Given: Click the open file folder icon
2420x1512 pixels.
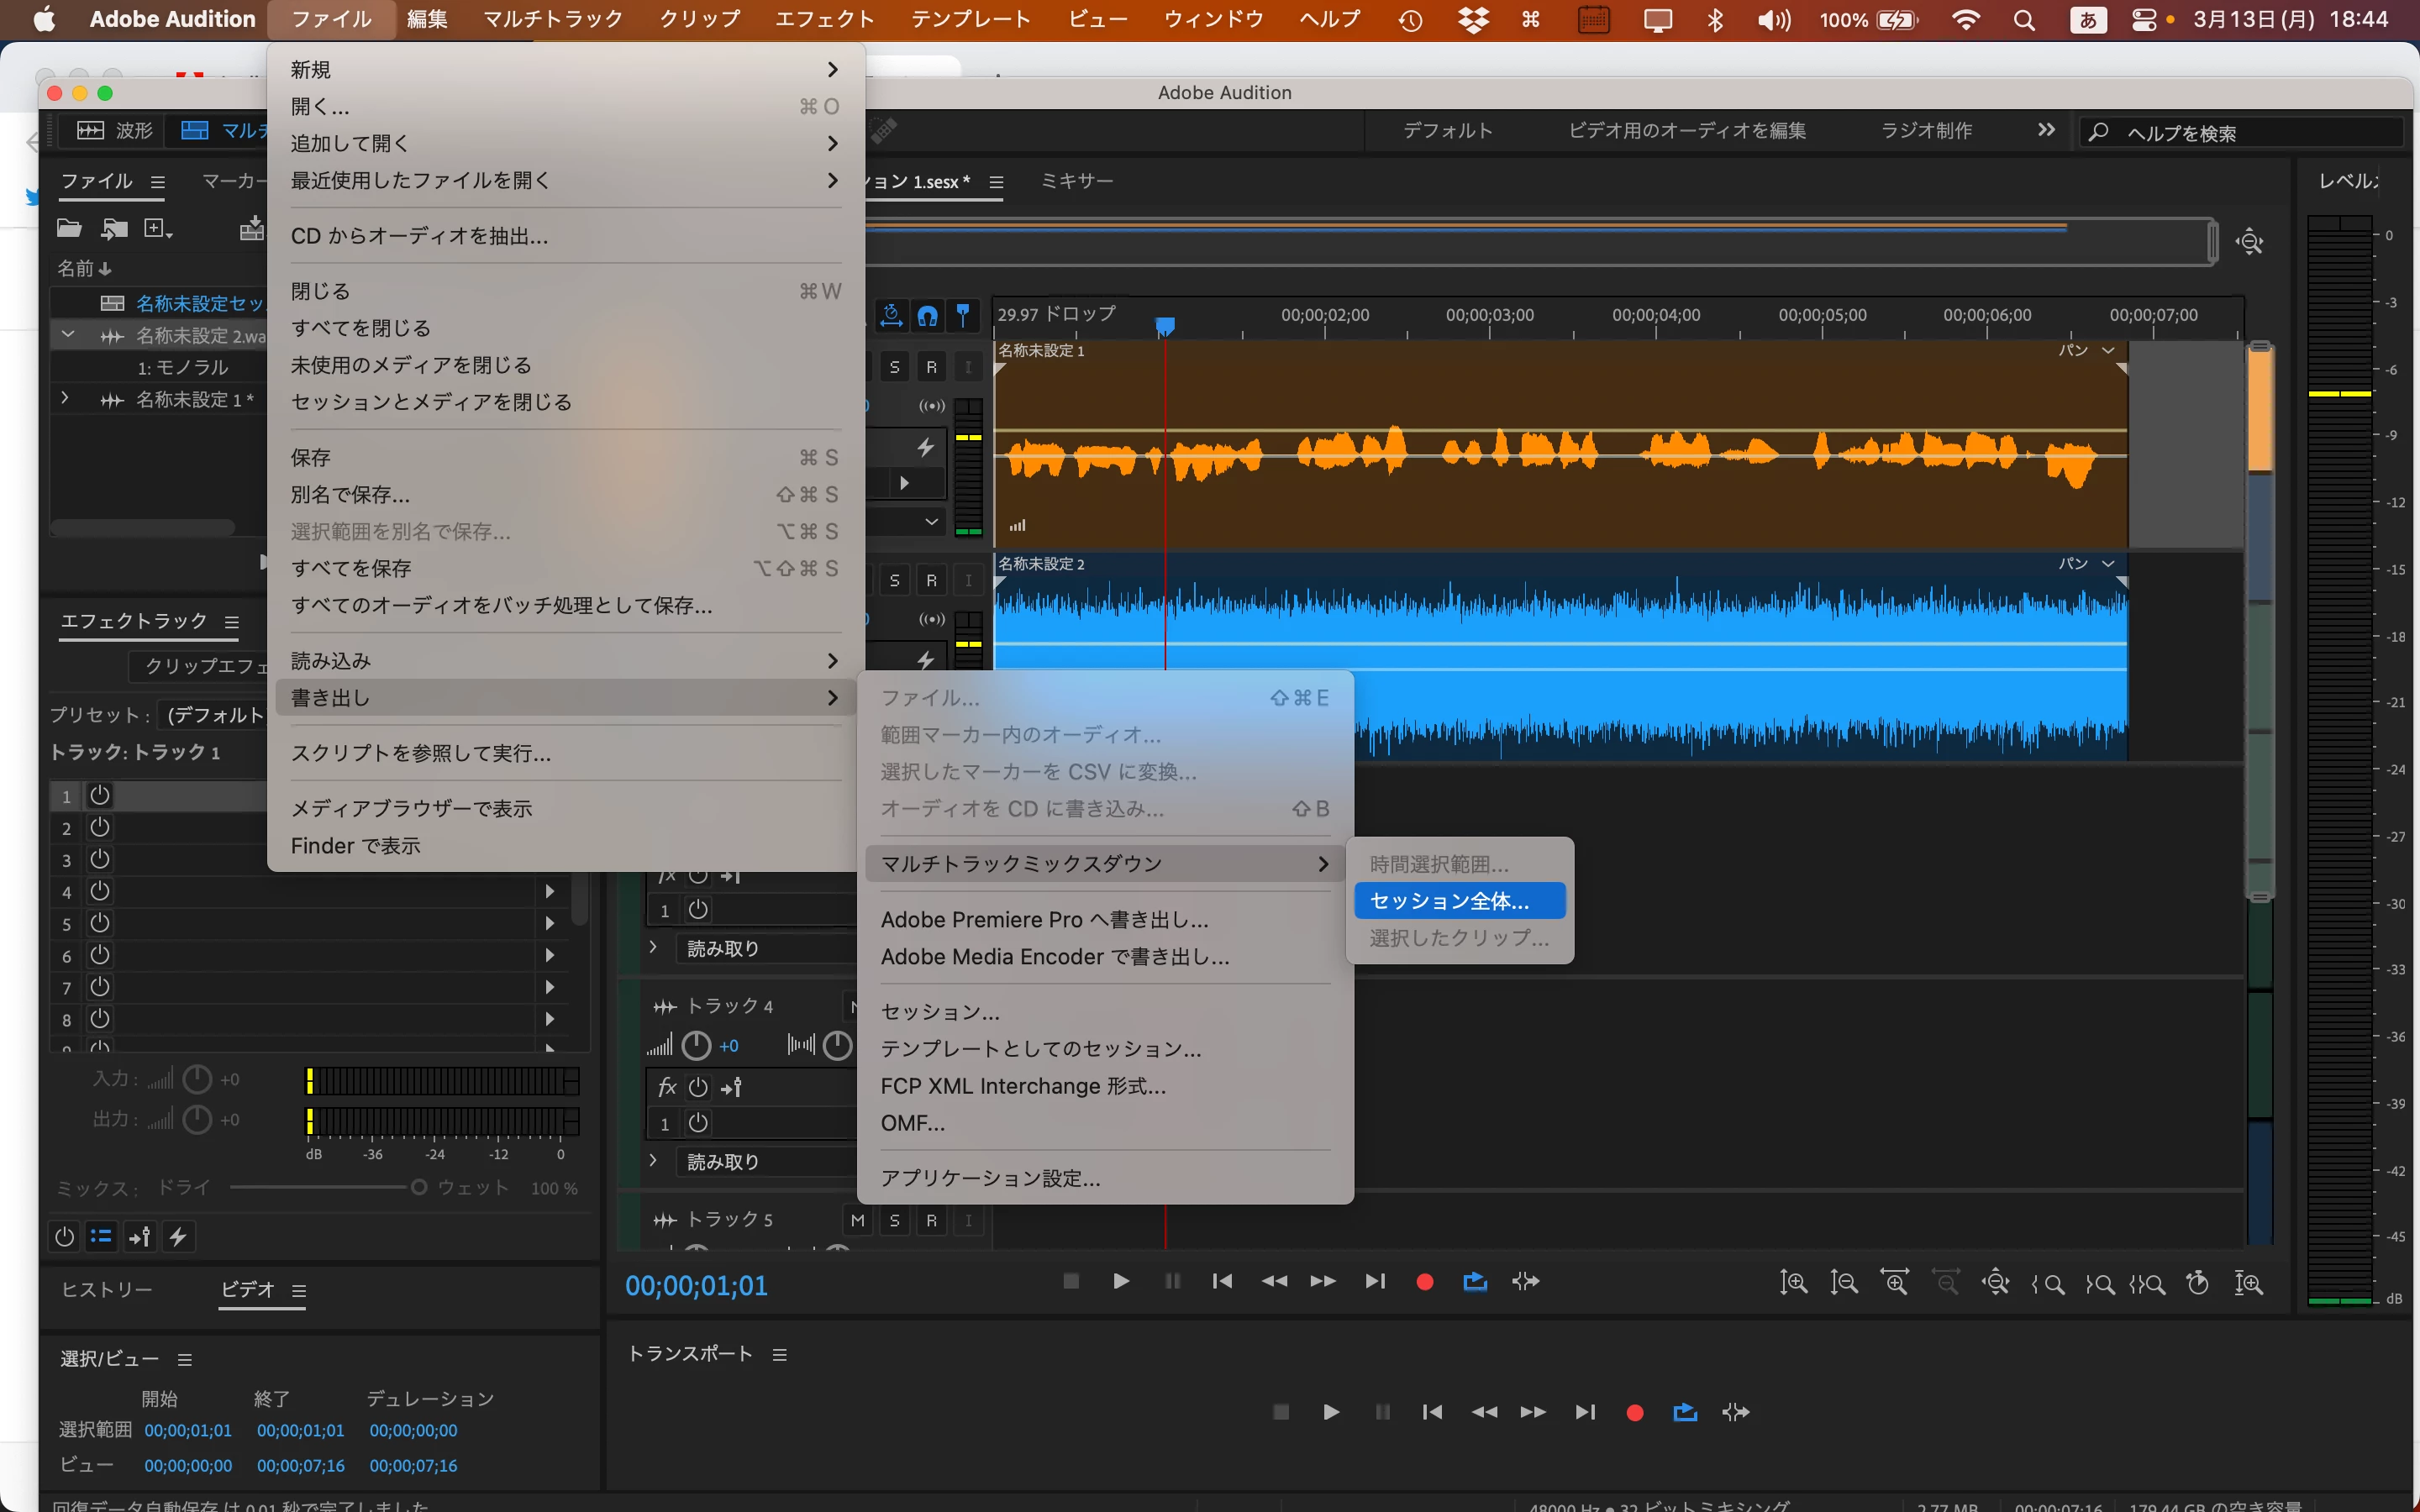Looking at the screenshot, I should pyautogui.click(x=69, y=228).
